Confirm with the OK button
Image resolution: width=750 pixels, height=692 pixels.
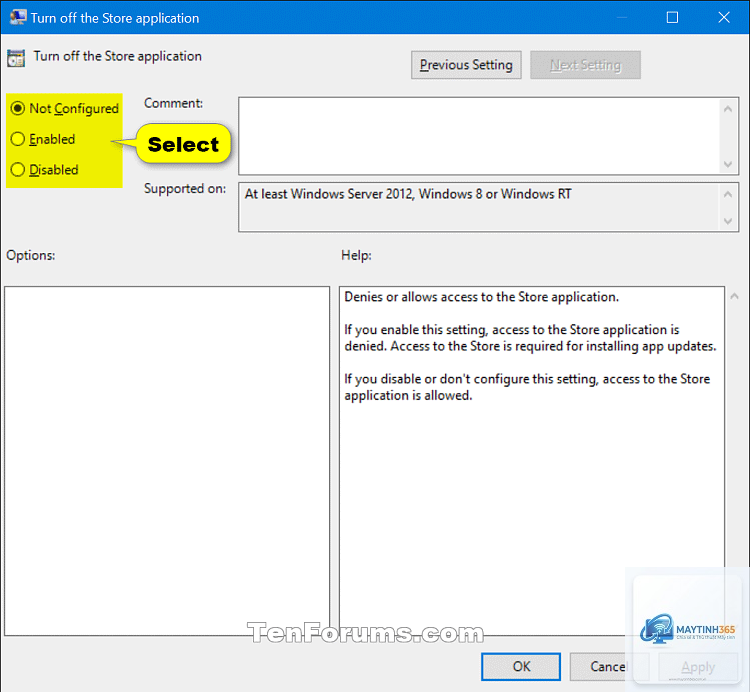click(x=521, y=667)
